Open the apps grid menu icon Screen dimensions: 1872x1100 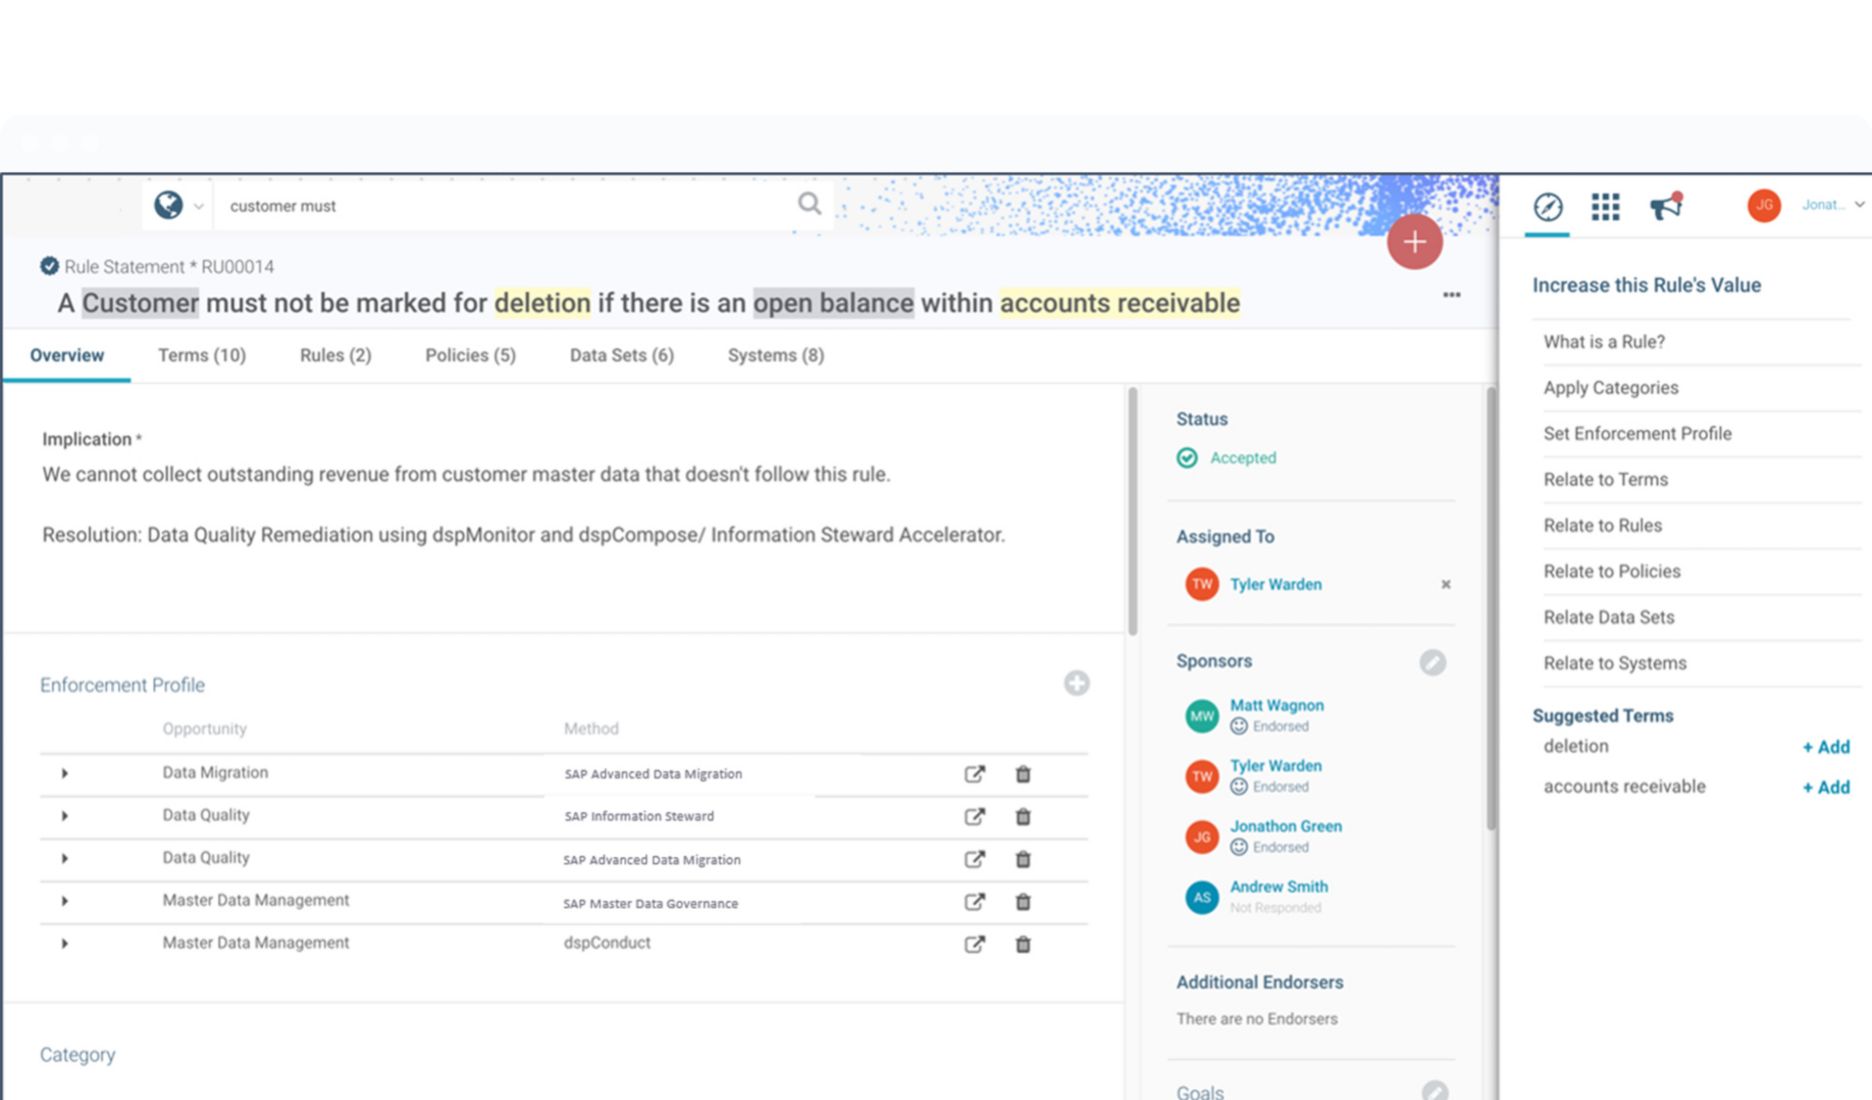point(1605,207)
